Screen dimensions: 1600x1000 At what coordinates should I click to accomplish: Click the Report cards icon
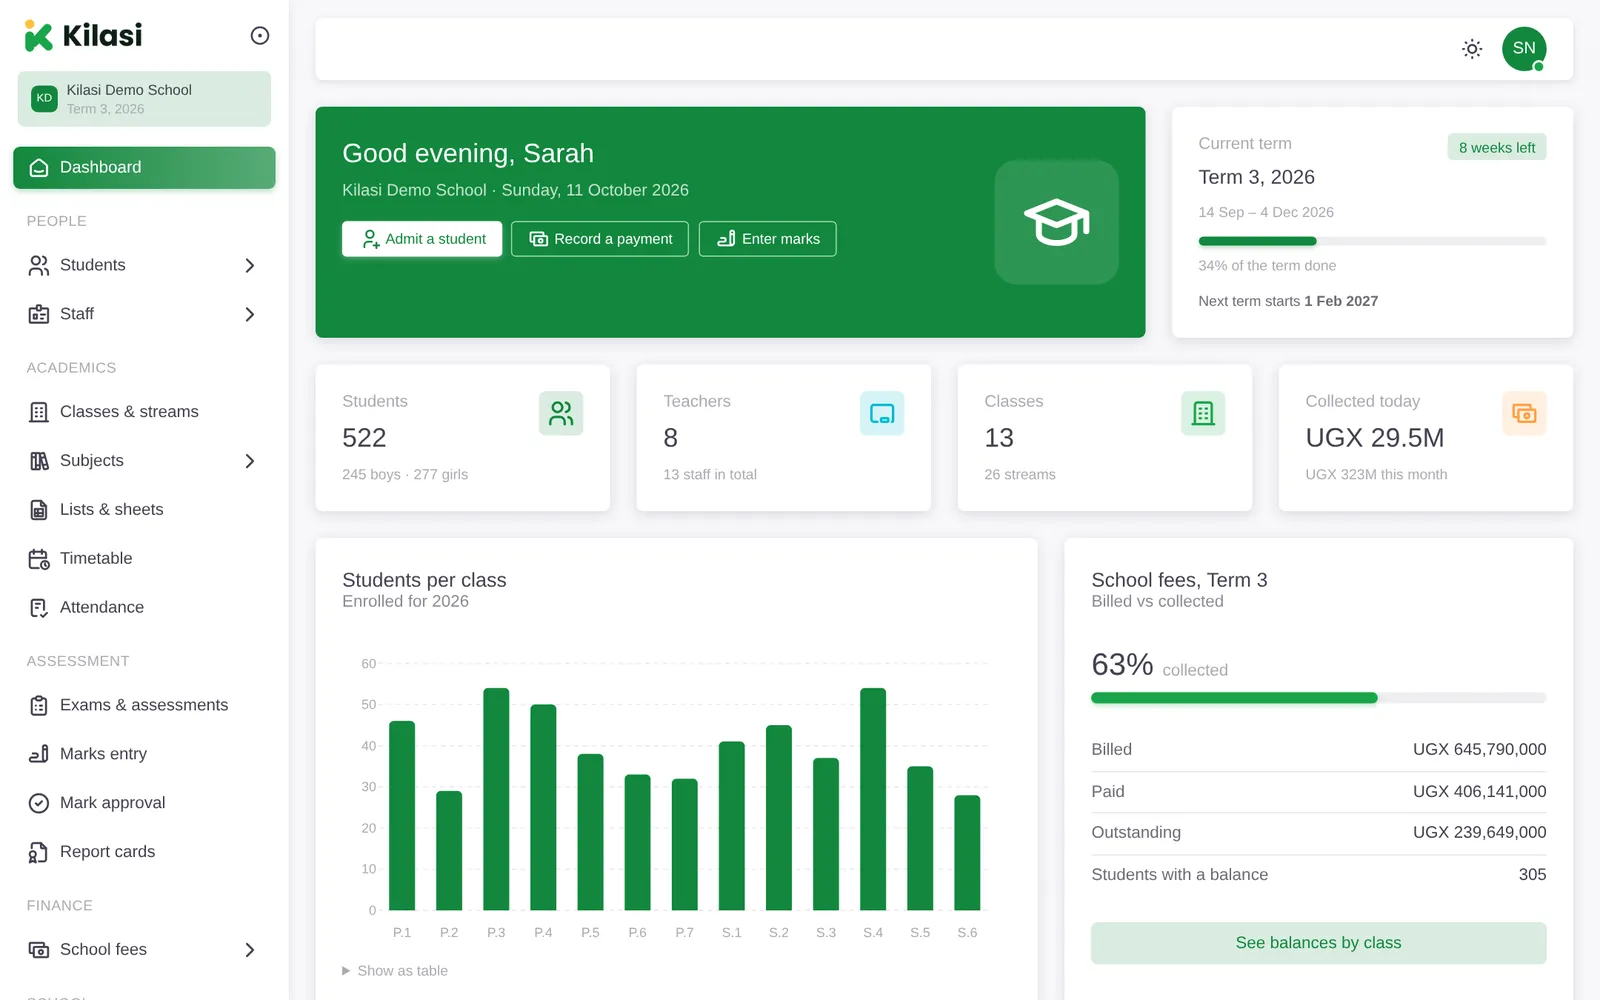(39, 852)
